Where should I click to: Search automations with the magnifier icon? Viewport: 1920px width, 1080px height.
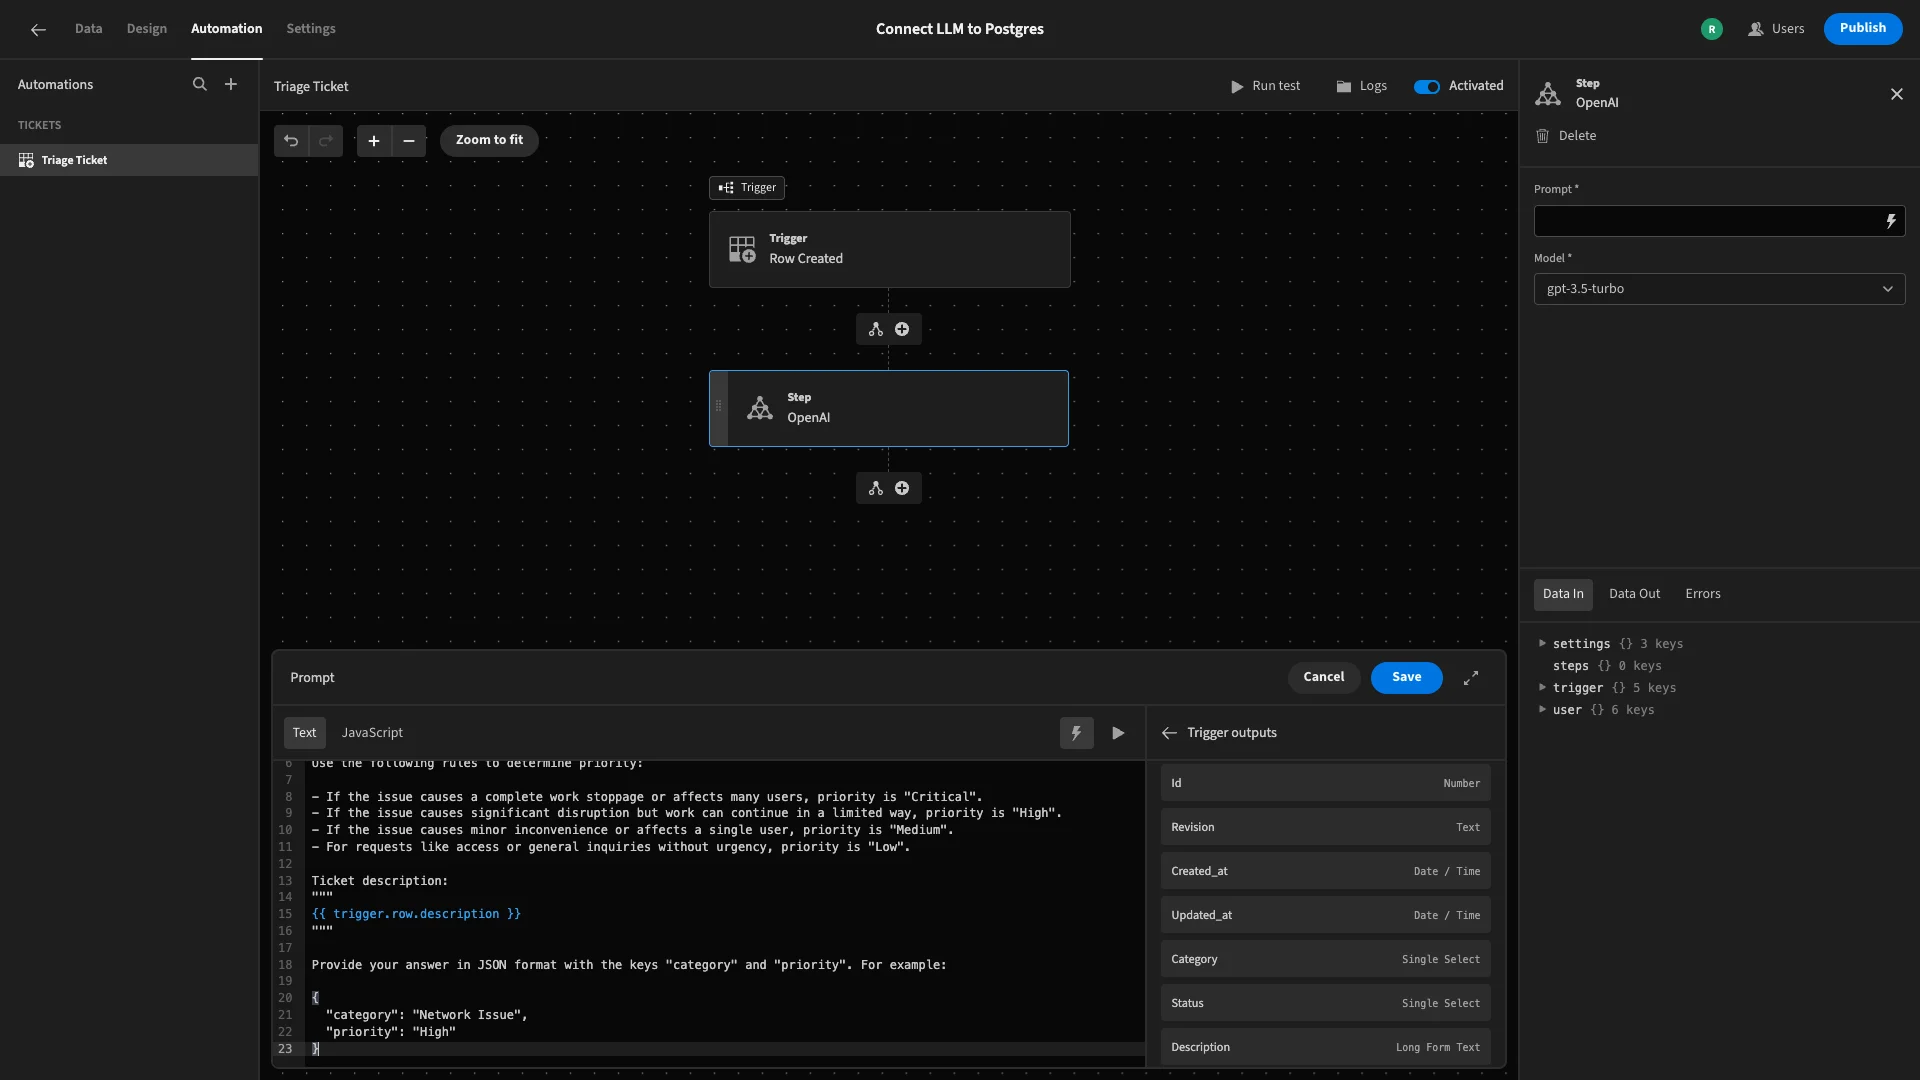coord(200,85)
